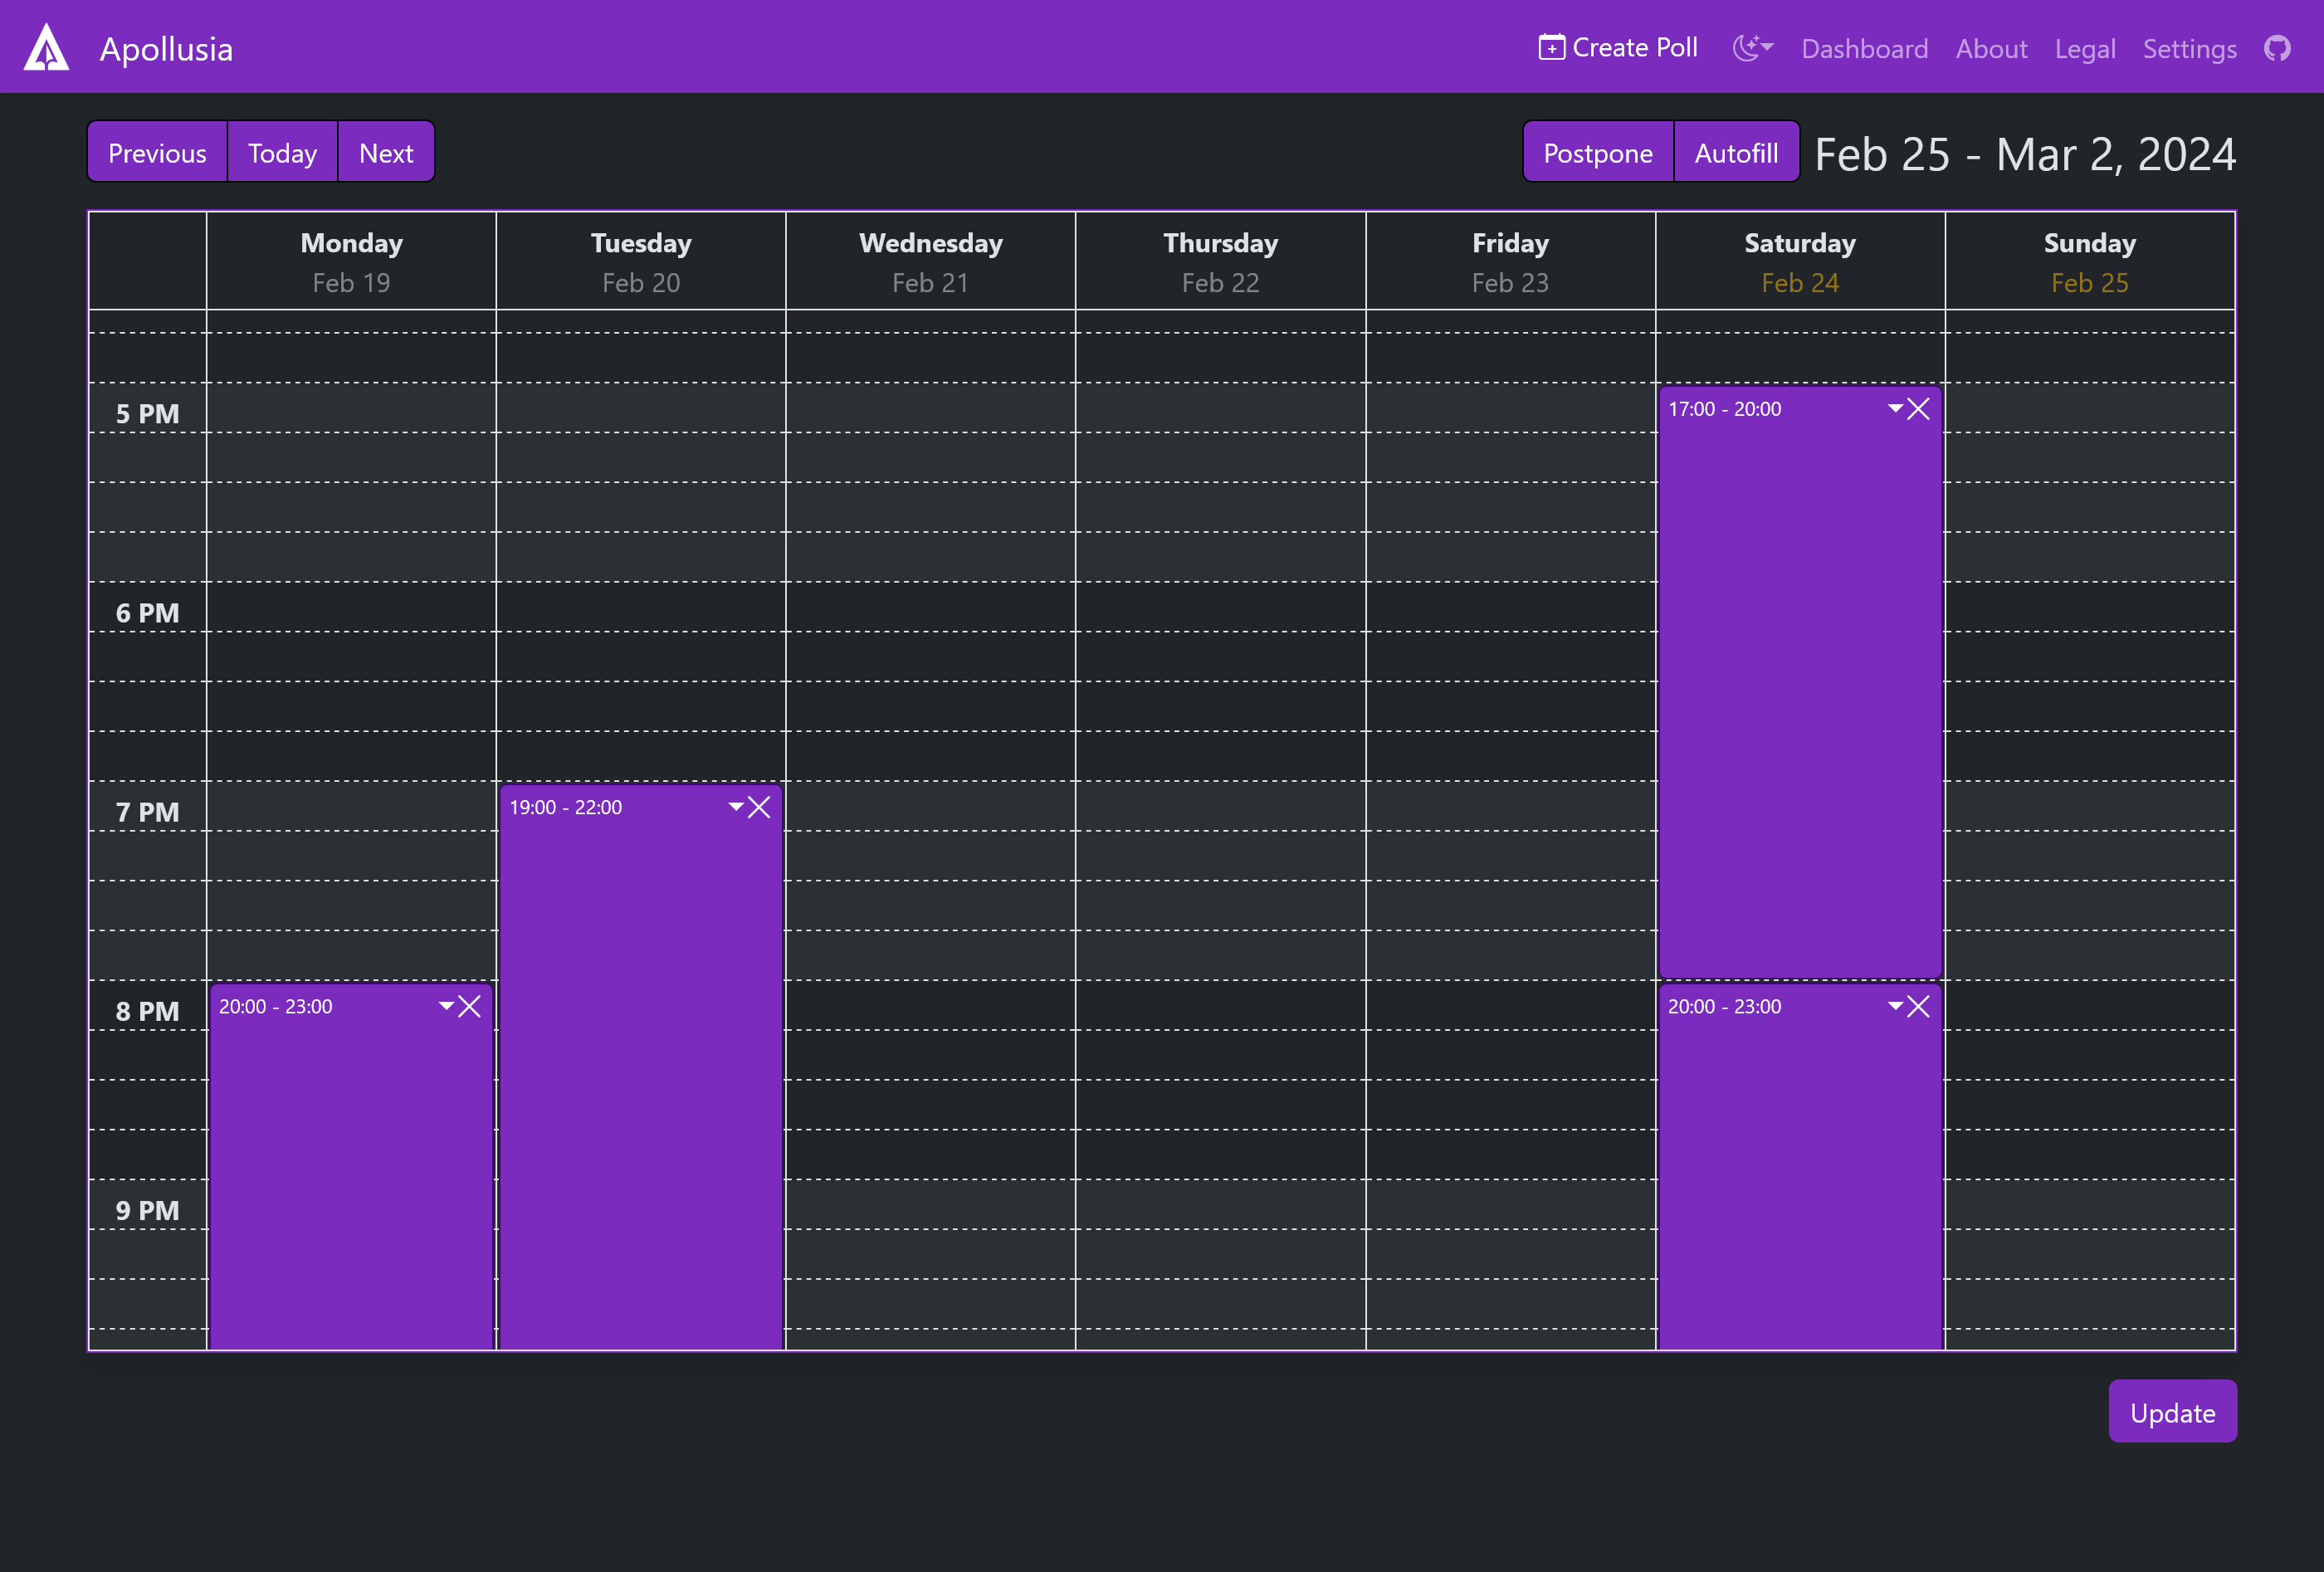Click the Autofill button

click(x=1735, y=153)
